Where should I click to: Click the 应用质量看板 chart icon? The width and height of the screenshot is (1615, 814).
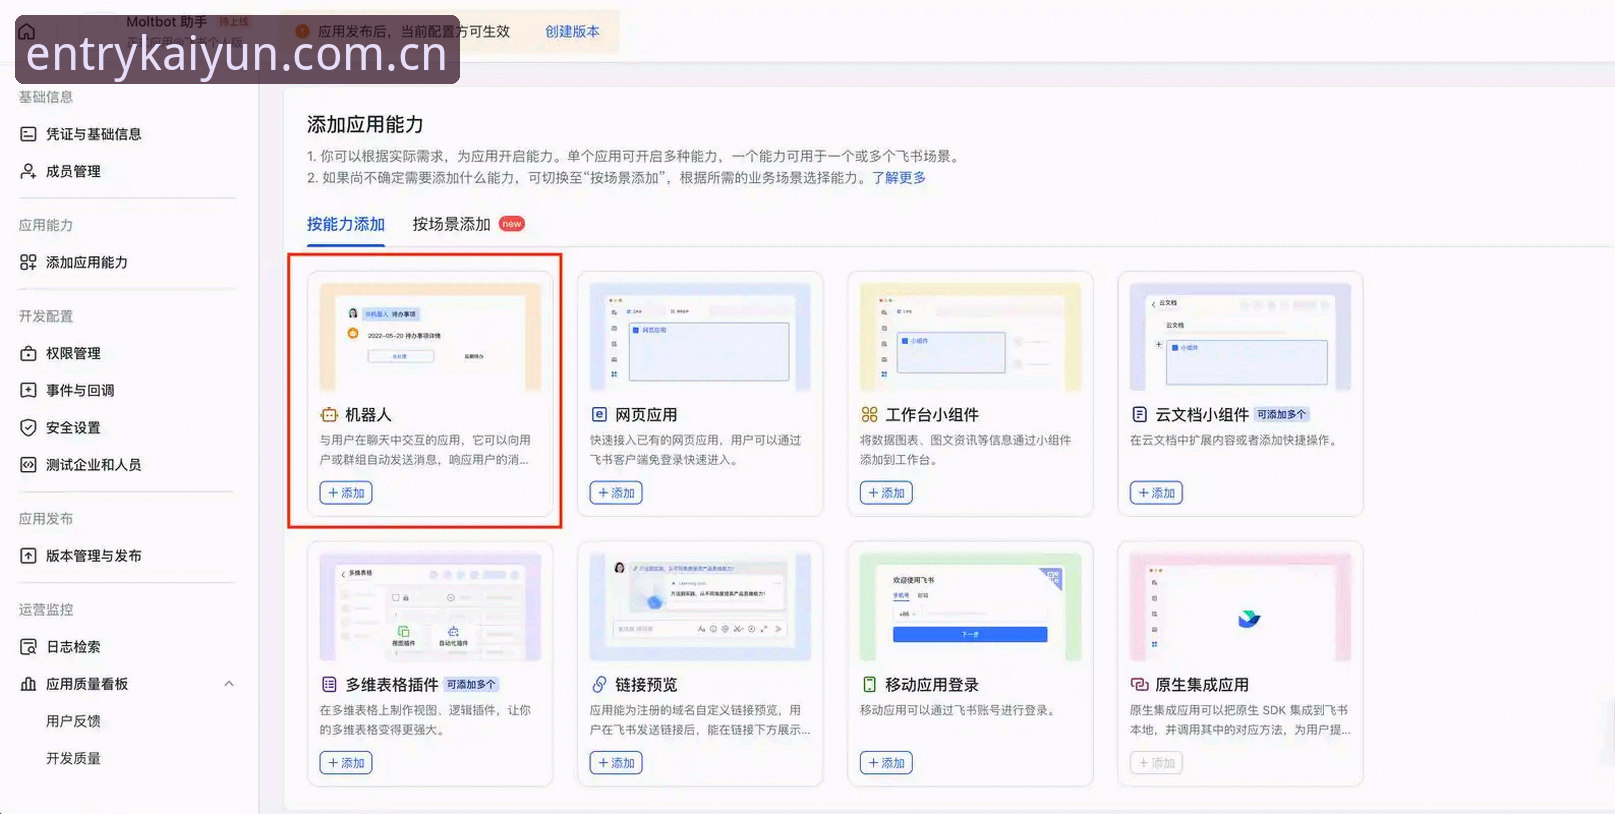(28, 684)
